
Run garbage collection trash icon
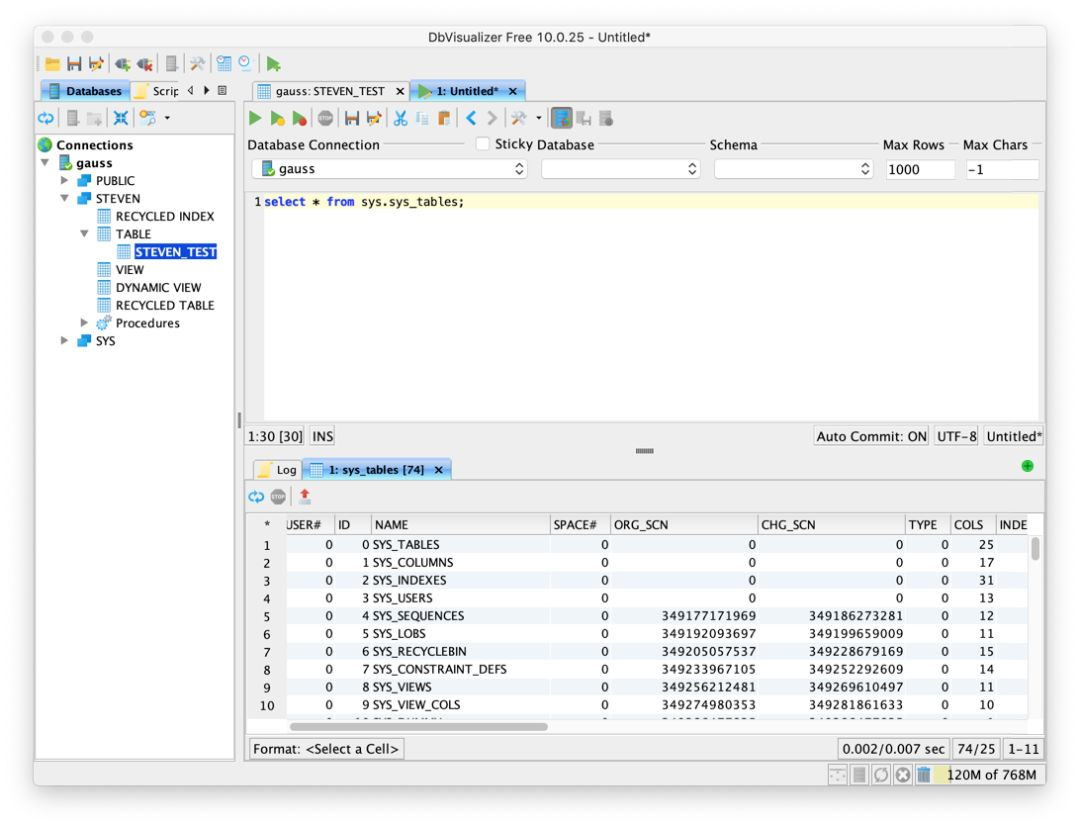pyautogui.click(x=924, y=775)
